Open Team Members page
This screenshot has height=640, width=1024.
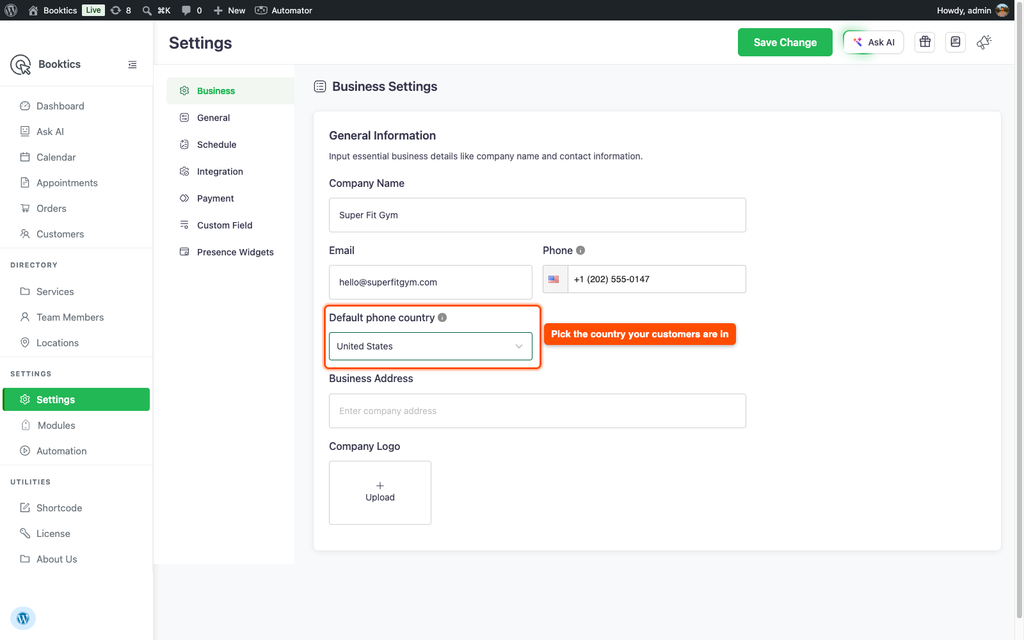tap(70, 317)
